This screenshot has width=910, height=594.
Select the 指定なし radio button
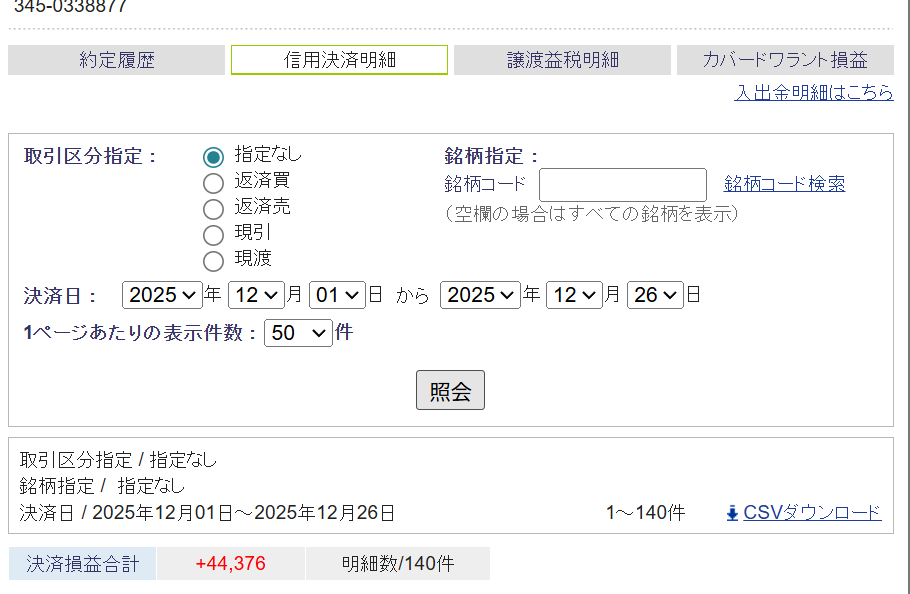pos(213,157)
